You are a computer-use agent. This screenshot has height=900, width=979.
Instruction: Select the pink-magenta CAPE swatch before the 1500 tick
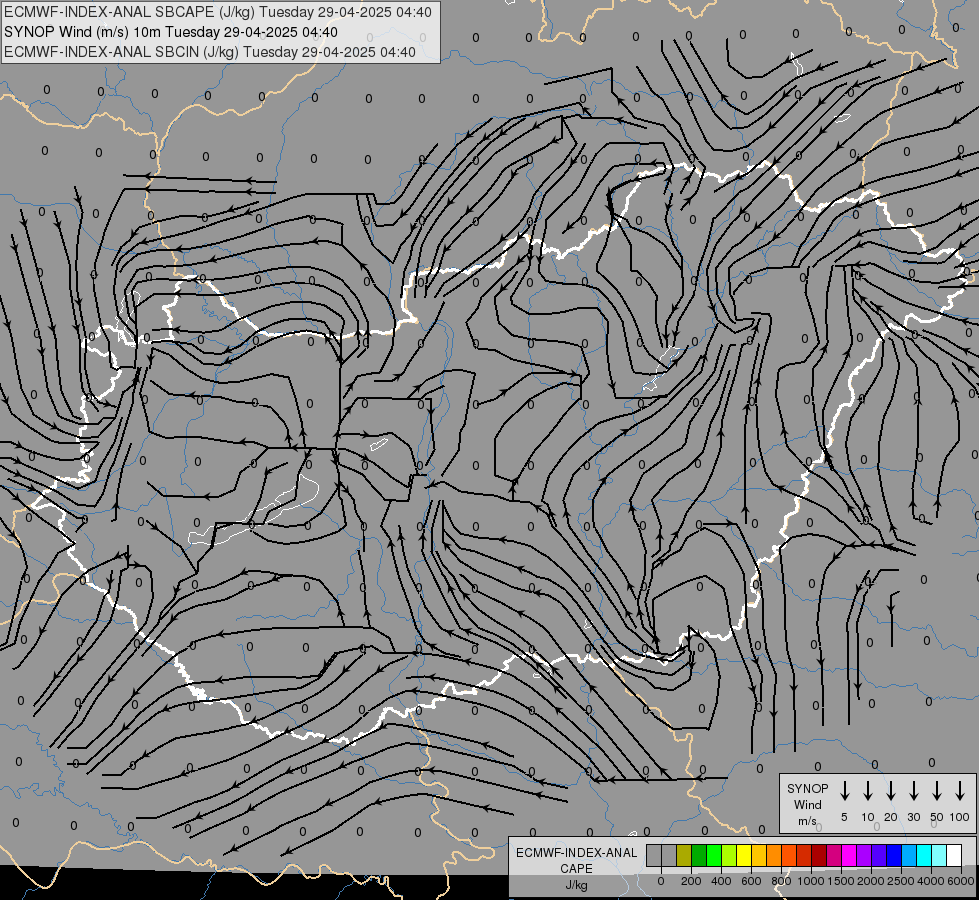click(x=834, y=856)
